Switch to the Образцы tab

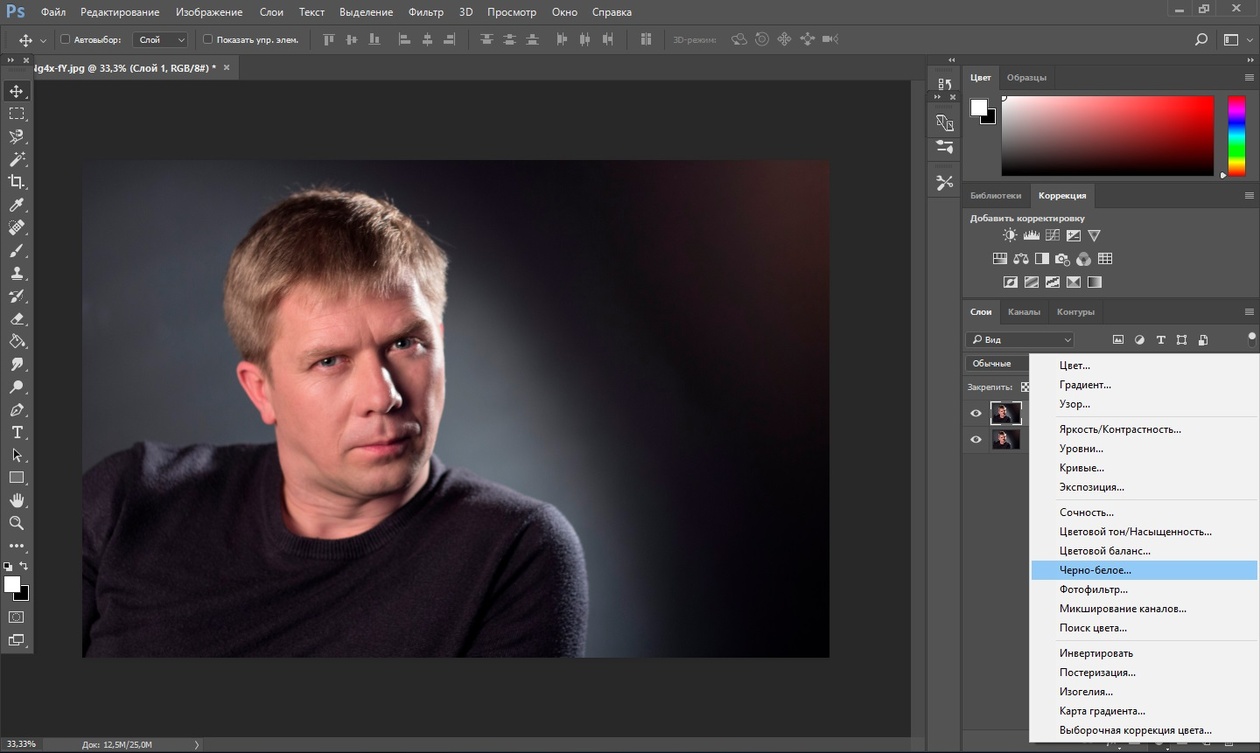[x=1026, y=78]
